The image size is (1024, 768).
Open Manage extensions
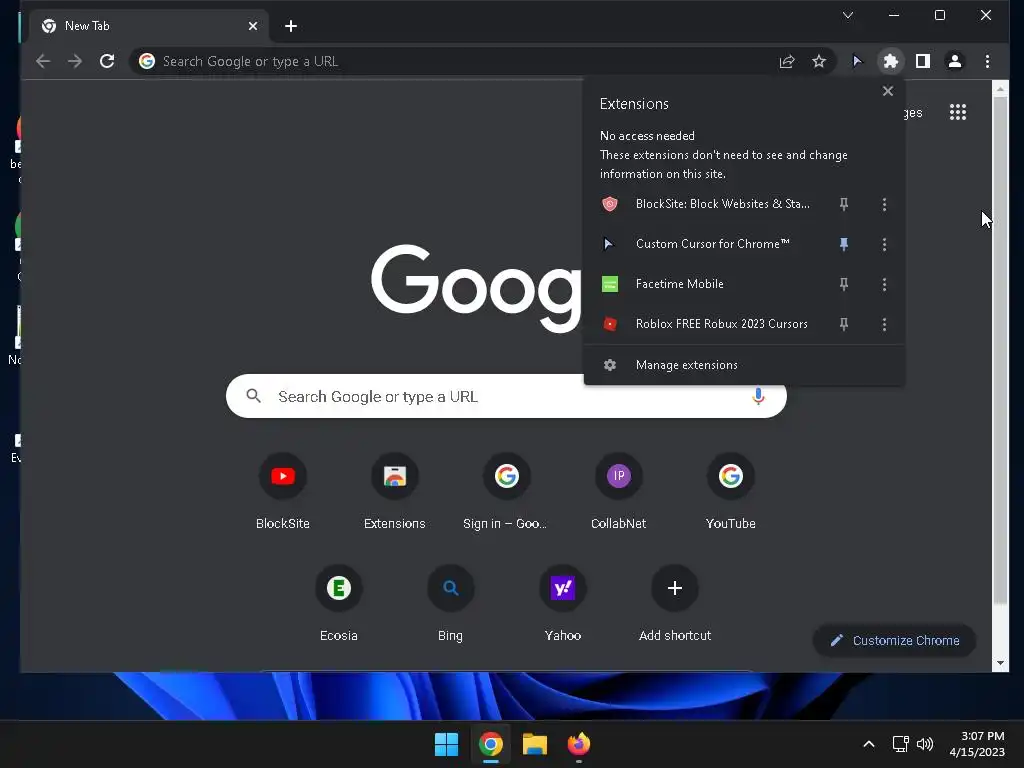pyautogui.click(x=744, y=365)
